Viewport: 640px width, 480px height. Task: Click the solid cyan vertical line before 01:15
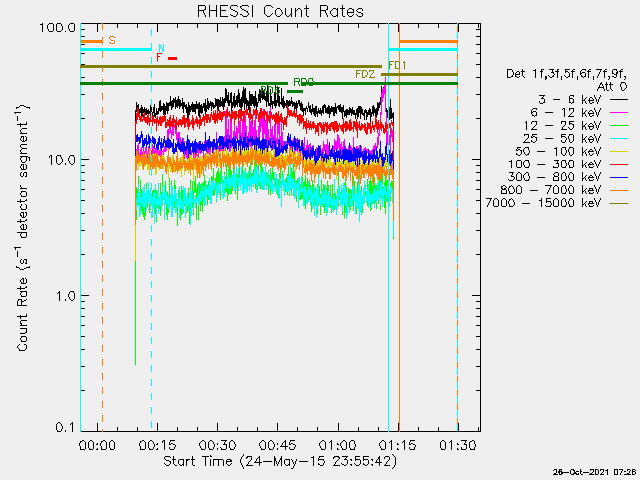388,227
